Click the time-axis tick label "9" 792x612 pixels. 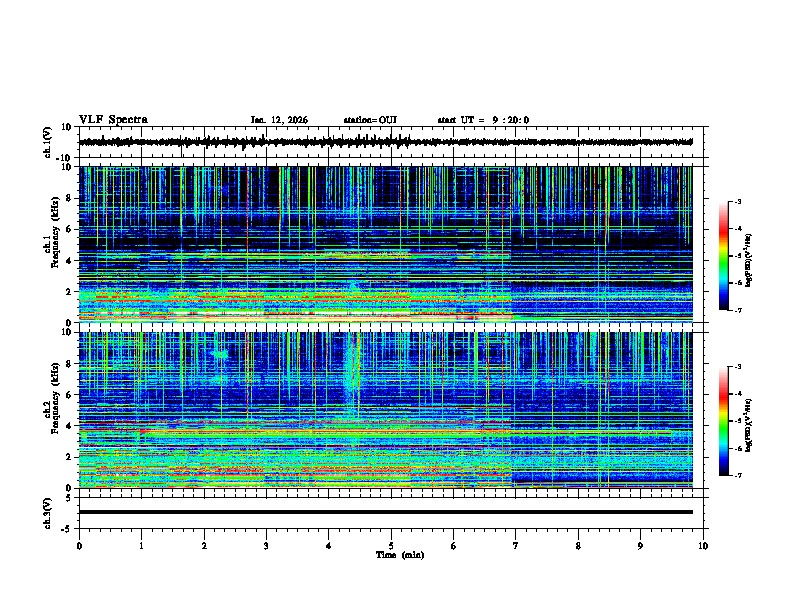tap(640, 546)
